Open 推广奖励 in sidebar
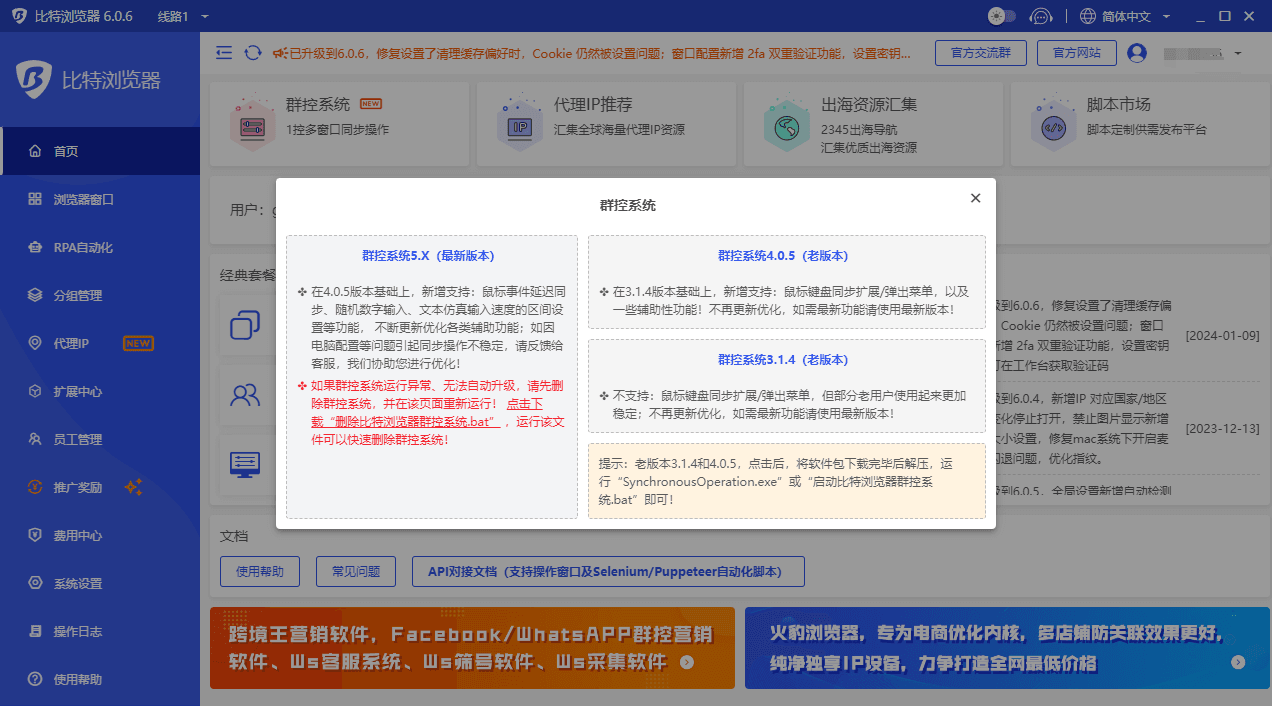This screenshot has height=706, width=1272. tap(100, 487)
